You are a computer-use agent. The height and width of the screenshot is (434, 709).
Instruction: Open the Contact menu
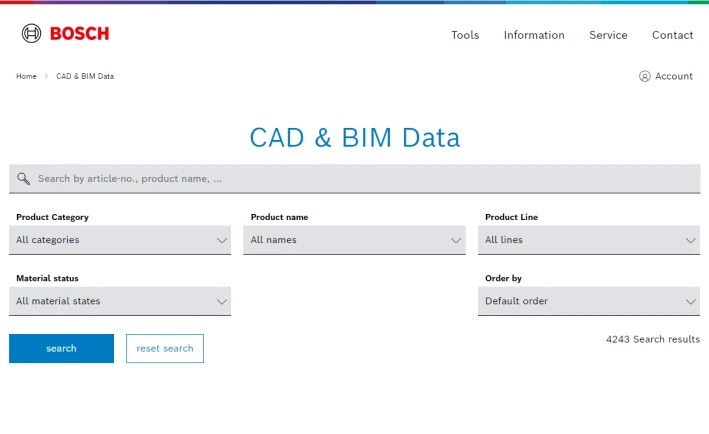pyautogui.click(x=672, y=35)
